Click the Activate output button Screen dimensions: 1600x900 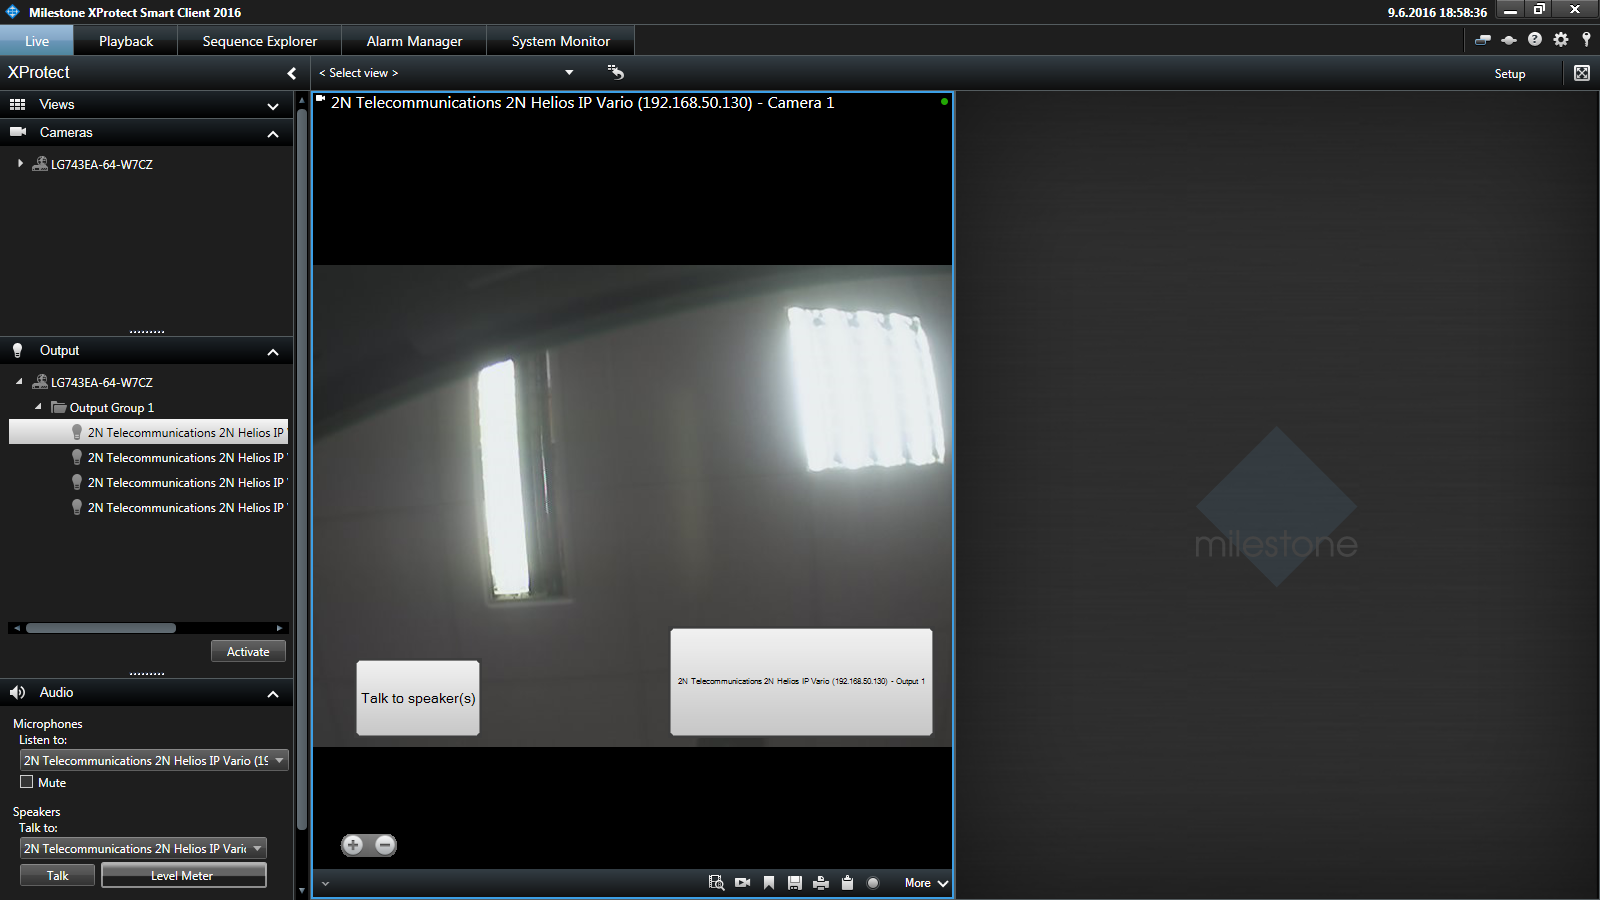click(248, 652)
